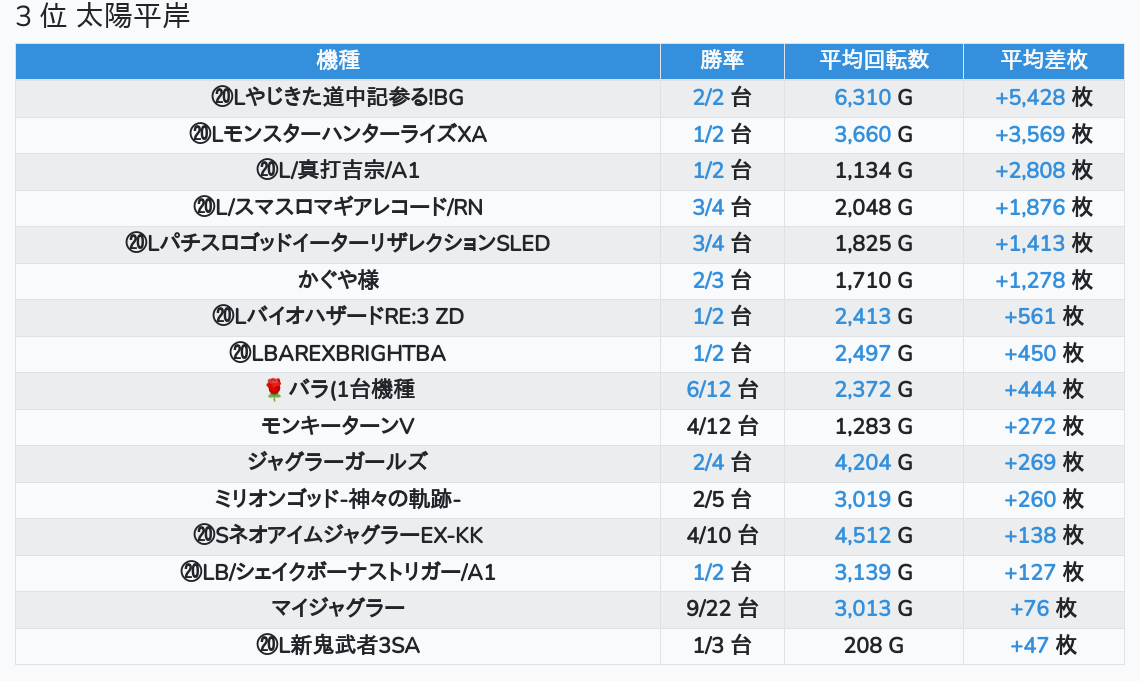Select the +47 枚 value for 新鬼武者3SA
This screenshot has width=1140, height=681.
click(1043, 645)
